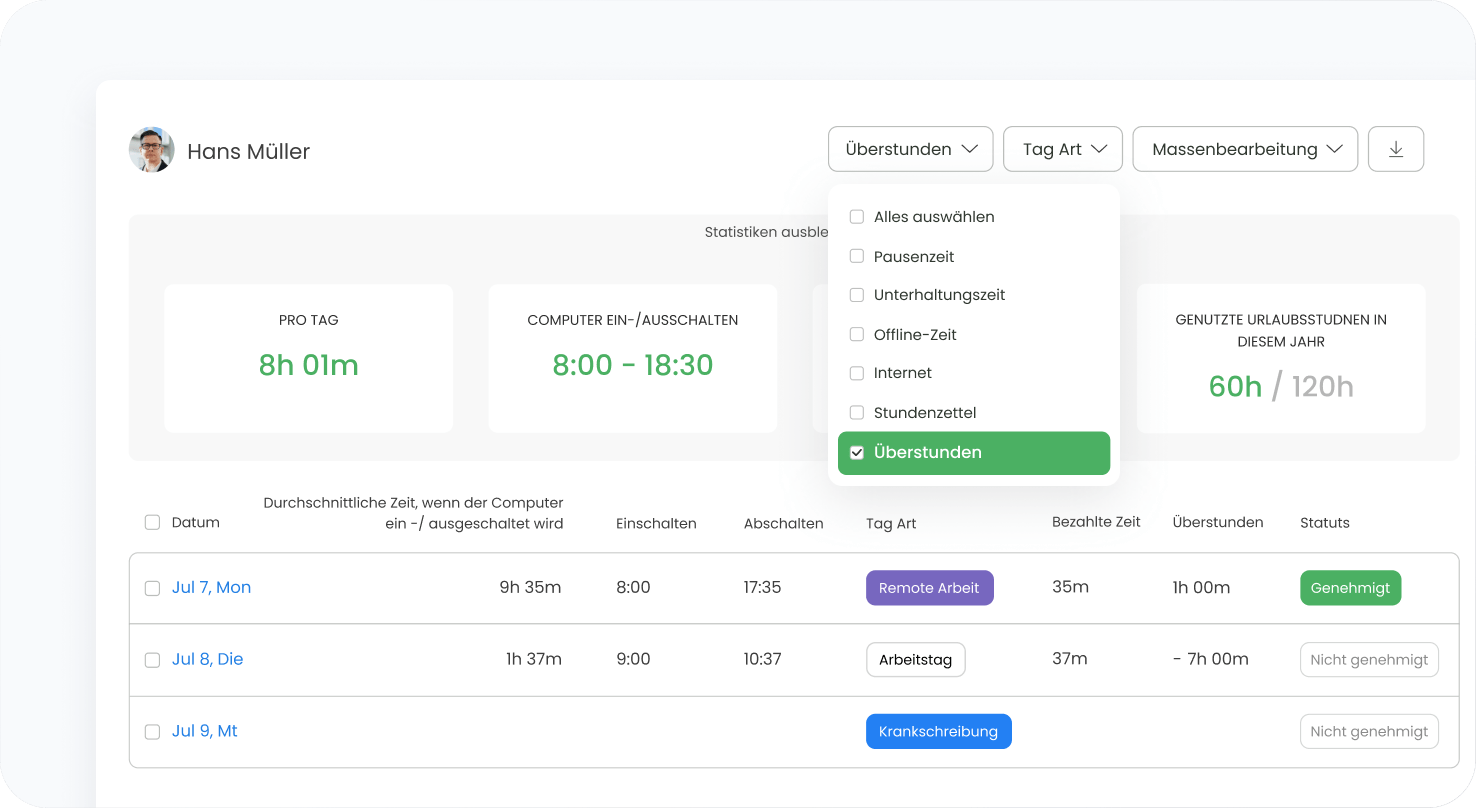This screenshot has height=808, width=1476.
Task: Click Hans Müller's profile avatar
Action: (x=152, y=150)
